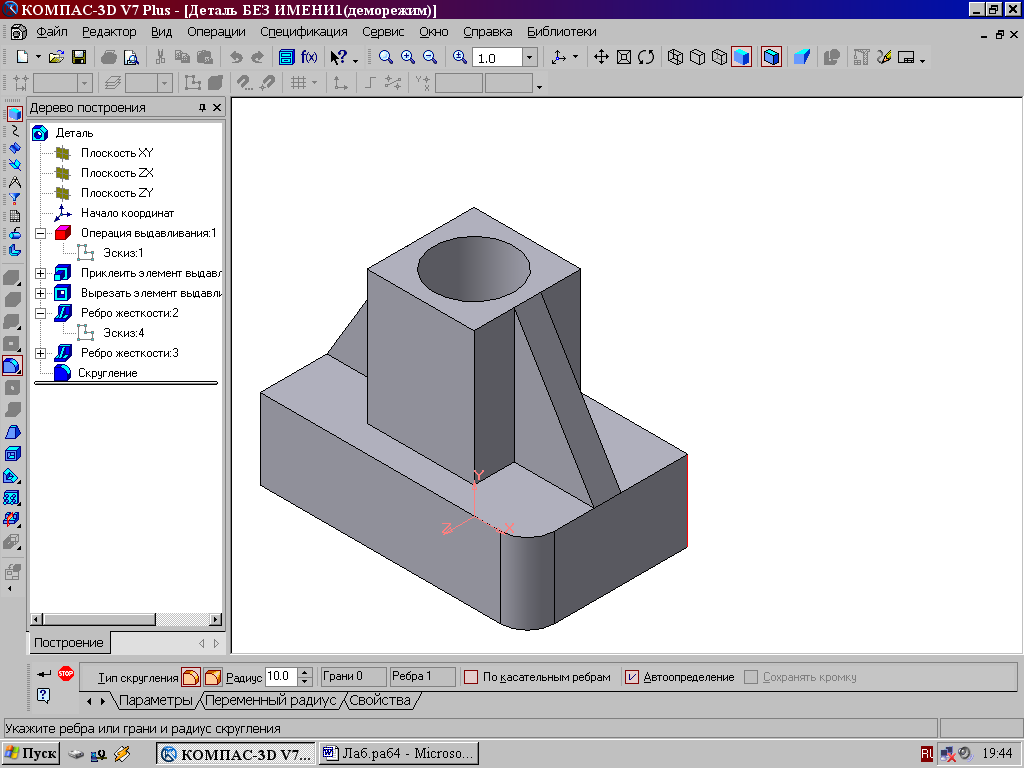Viewport: 1024px width, 768px height.
Task: Switch to Лаб.раб4 Microsoft Word taskbar button
Action: point(398,753)
